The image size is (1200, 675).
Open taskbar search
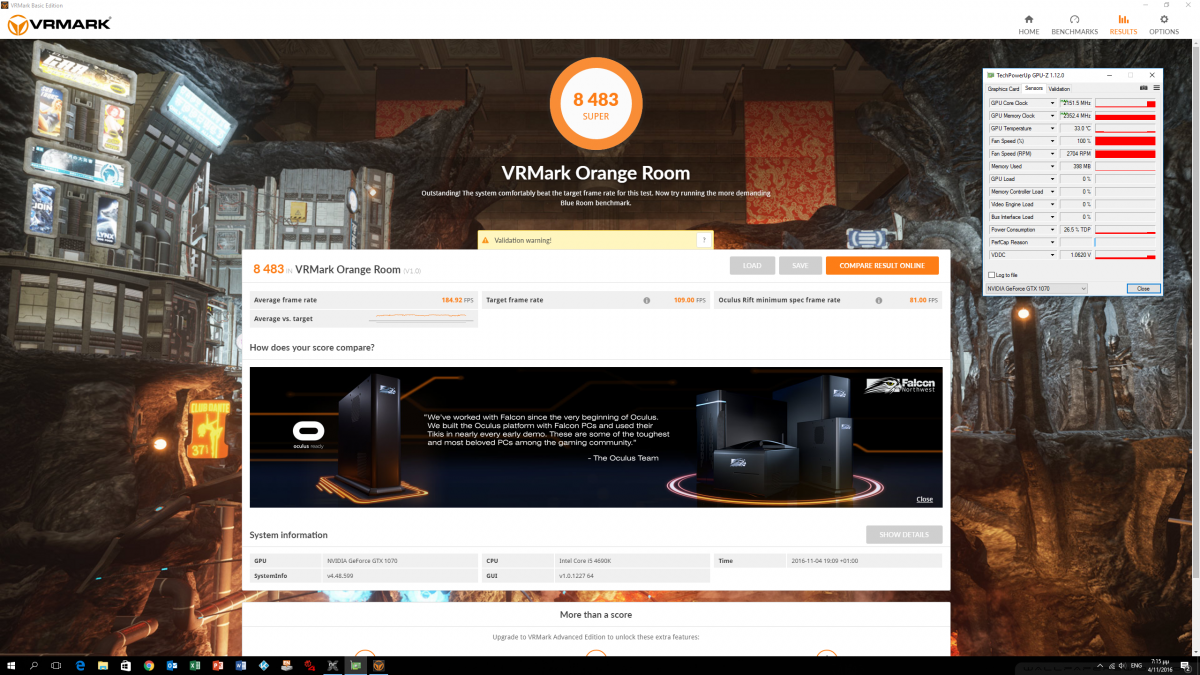click(x=34, y=665)
